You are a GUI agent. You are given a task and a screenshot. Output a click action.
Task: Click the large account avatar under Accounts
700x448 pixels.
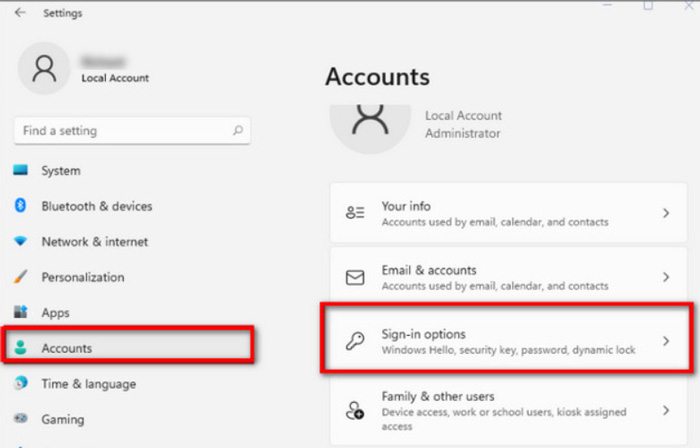(x=370, y=127)
